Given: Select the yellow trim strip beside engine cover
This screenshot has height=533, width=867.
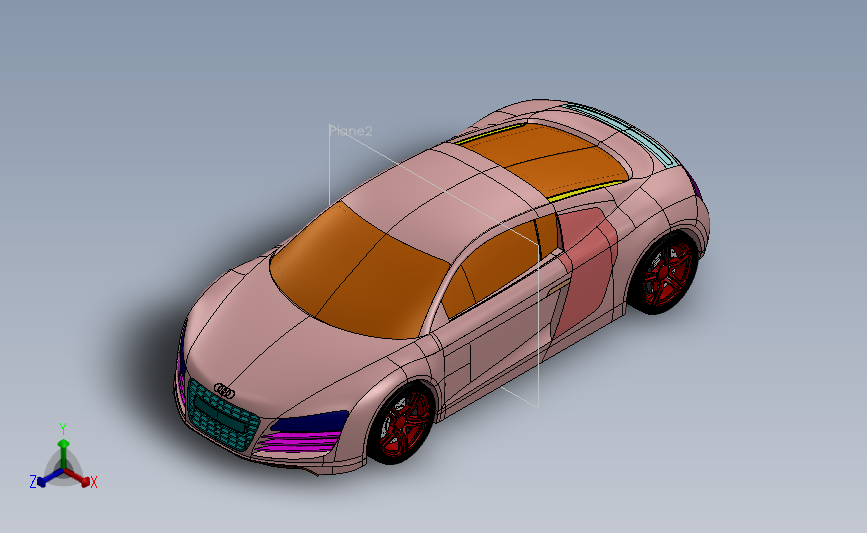Looking at the screenshot, I should click(587, 190).
